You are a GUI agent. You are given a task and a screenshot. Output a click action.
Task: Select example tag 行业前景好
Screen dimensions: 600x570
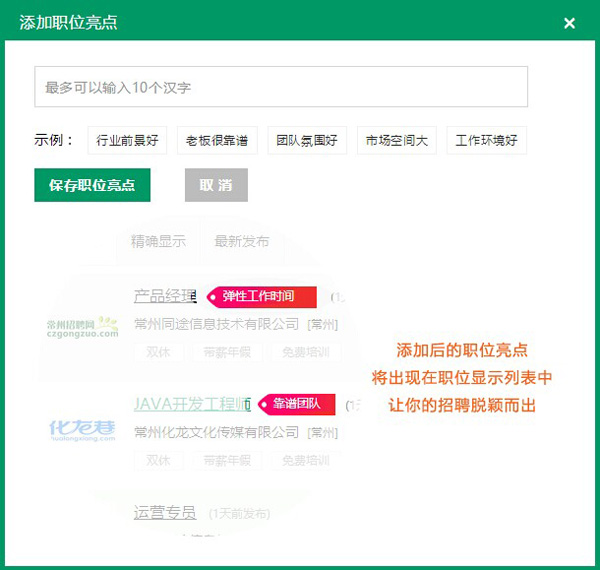[127, 141]
